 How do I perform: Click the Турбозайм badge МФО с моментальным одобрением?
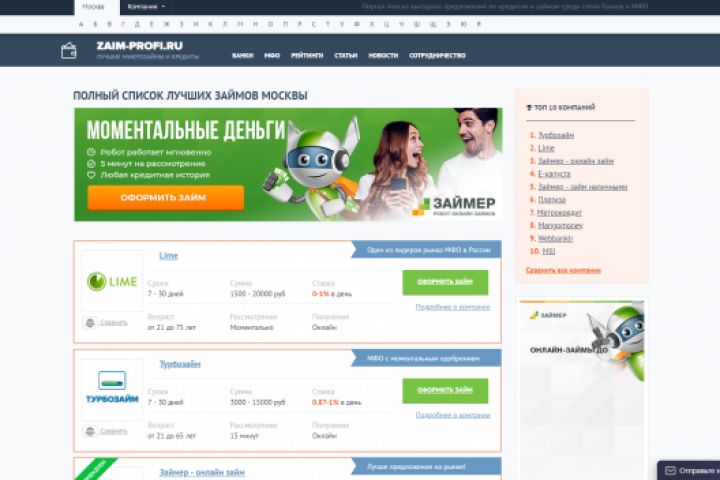point(427,358)
